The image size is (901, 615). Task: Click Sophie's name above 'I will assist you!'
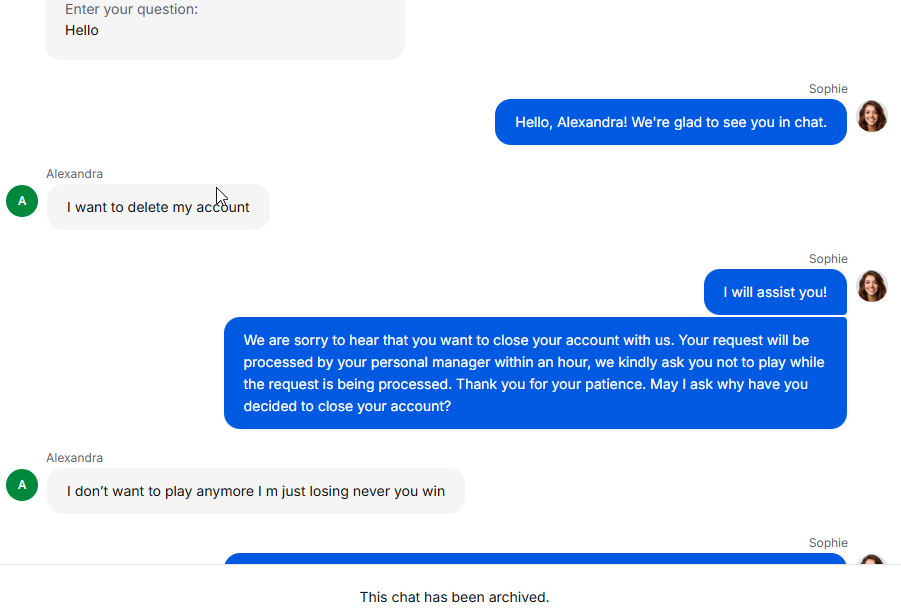828,259
